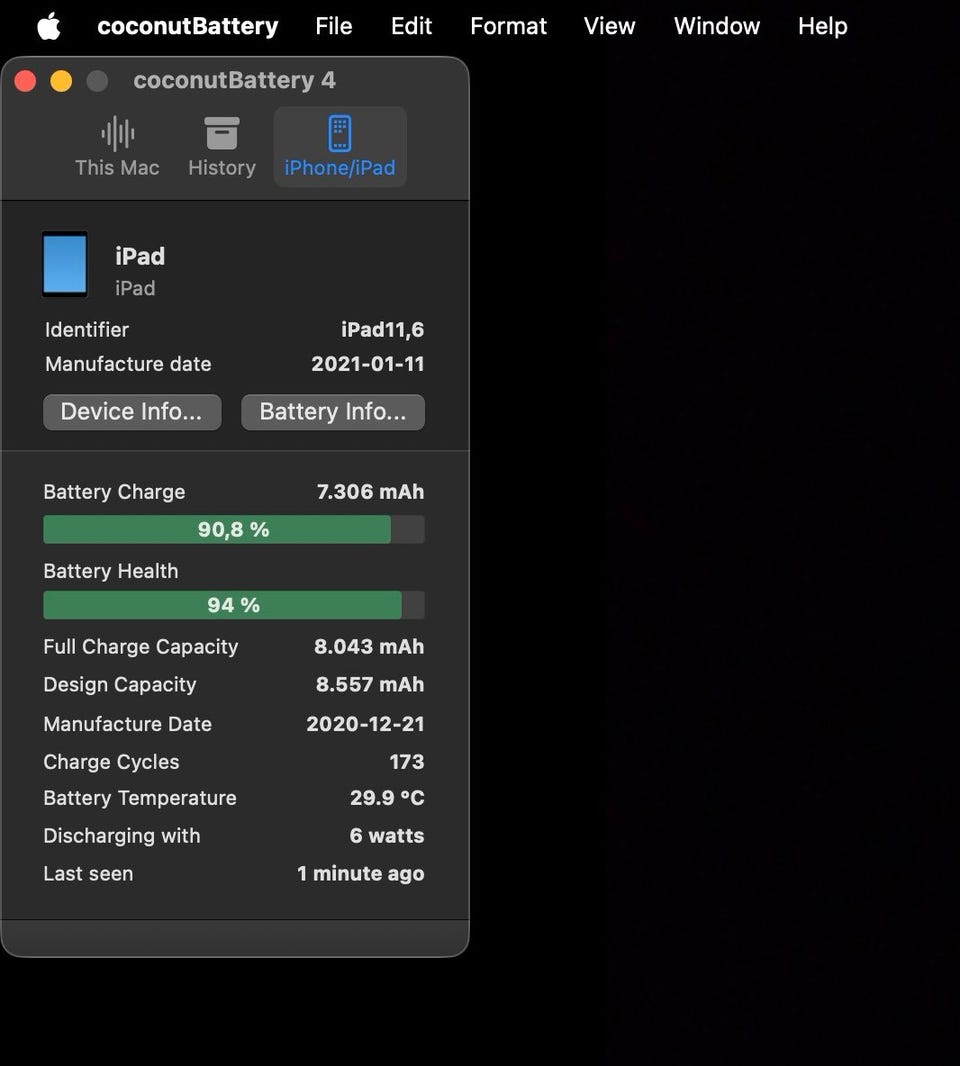
Task: Click the grey iPad model subtitle
Action: (135, 288)
